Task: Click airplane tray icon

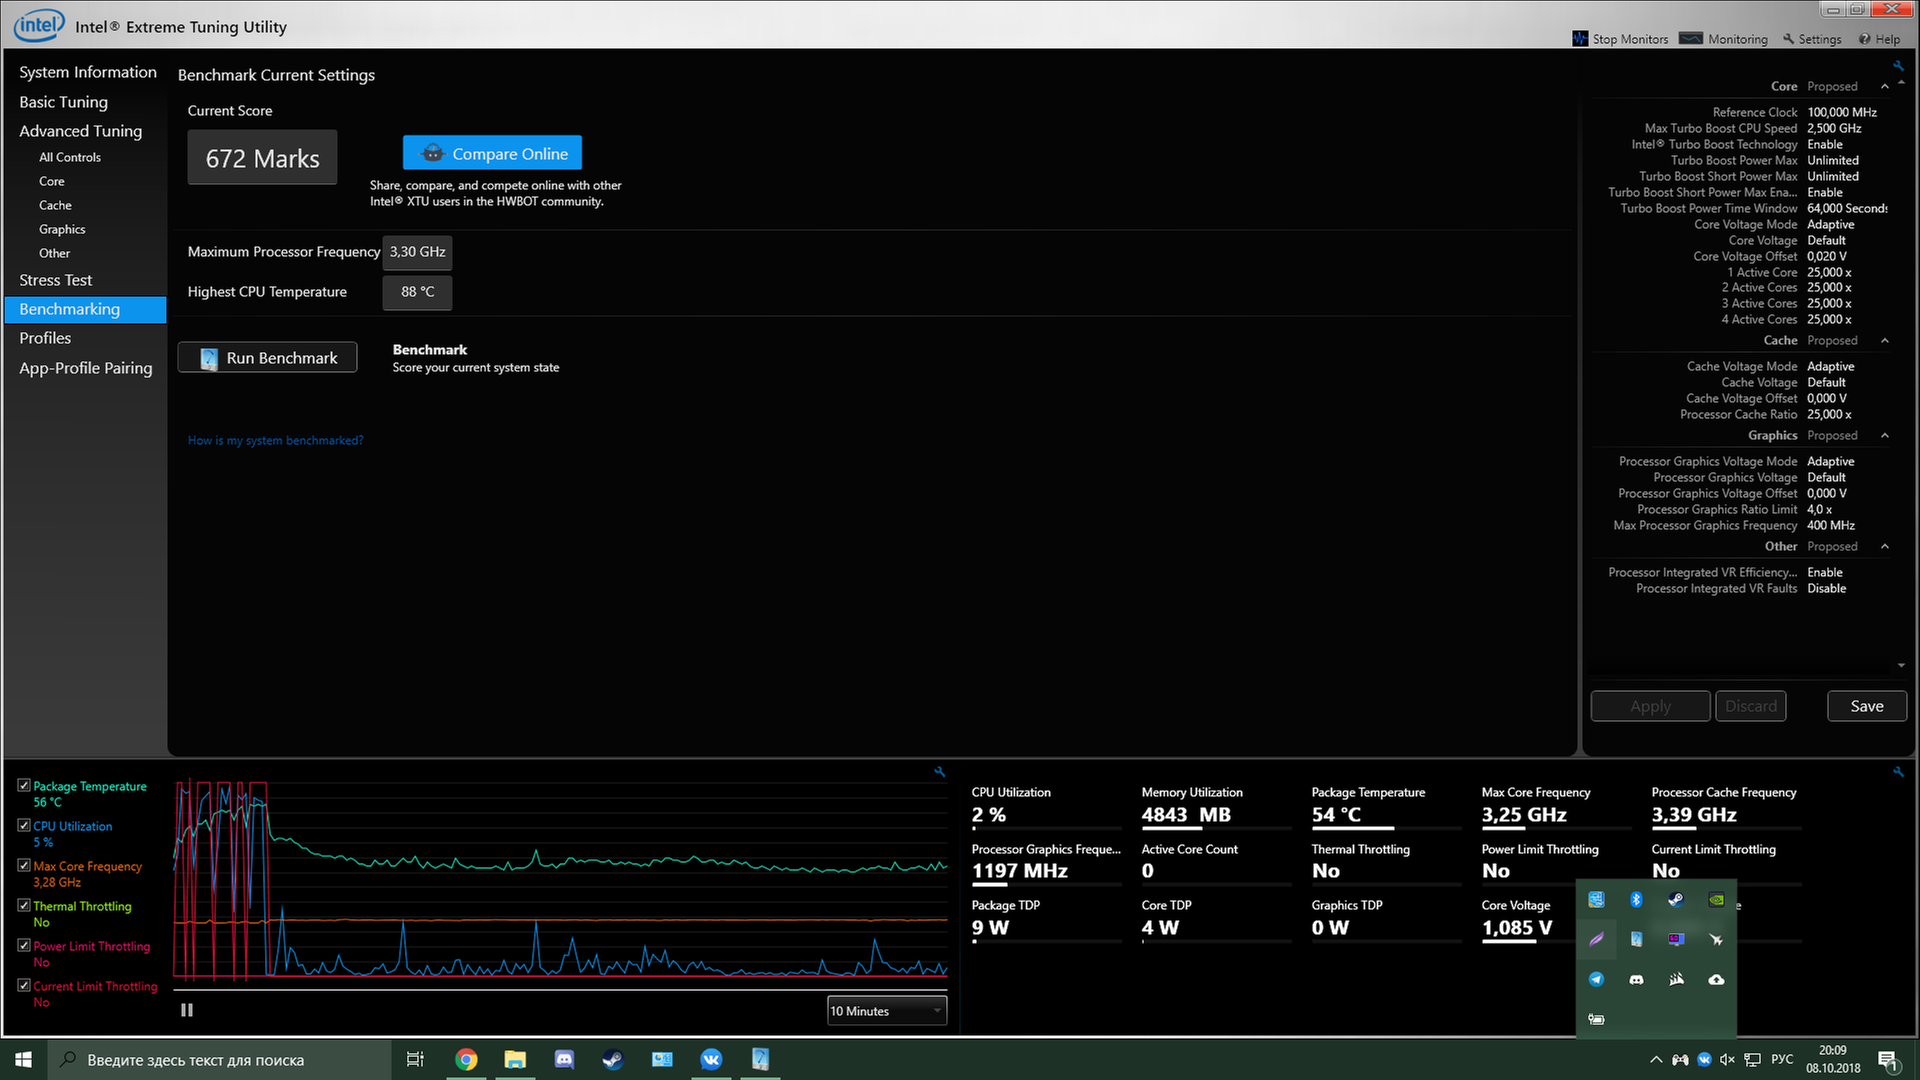Action: click(1716, 940)
